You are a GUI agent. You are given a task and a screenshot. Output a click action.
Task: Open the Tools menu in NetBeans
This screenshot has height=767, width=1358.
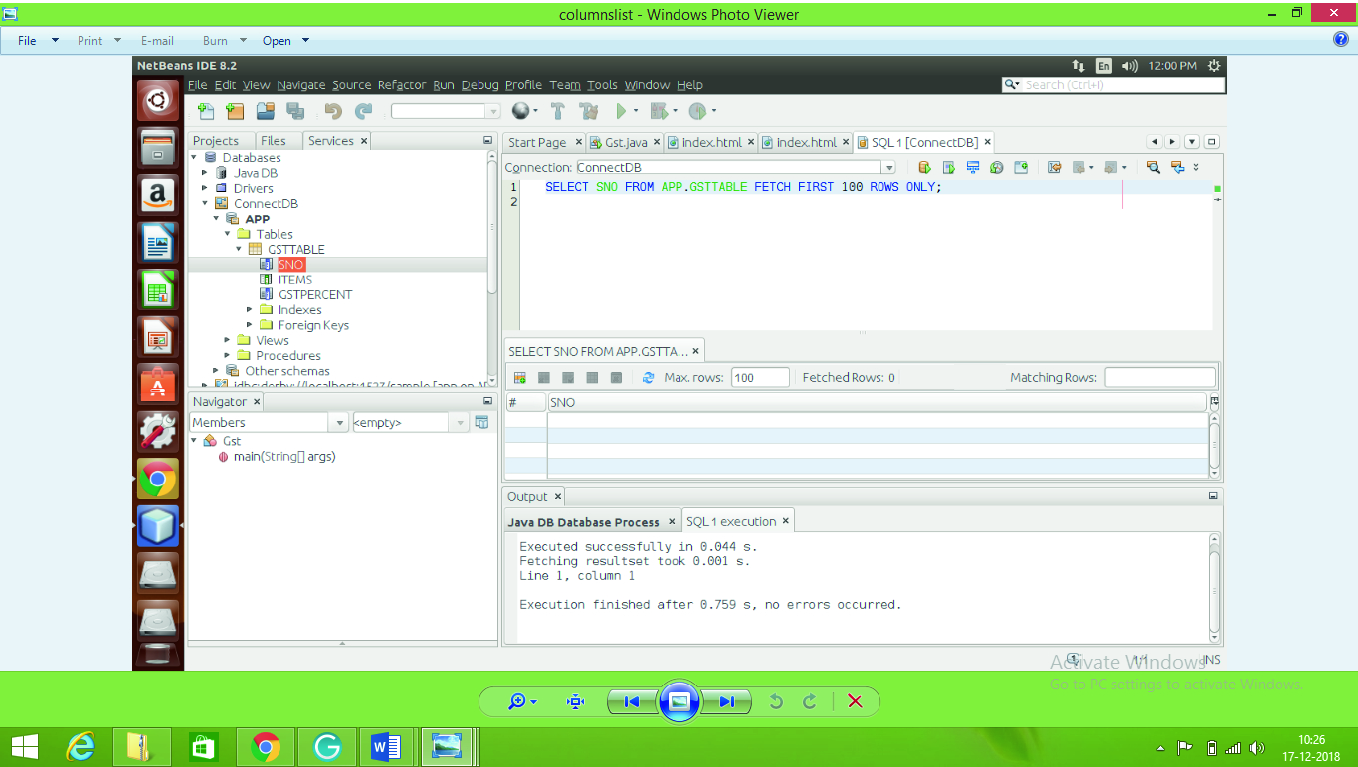pyautogui.click(x=602, y=85)
